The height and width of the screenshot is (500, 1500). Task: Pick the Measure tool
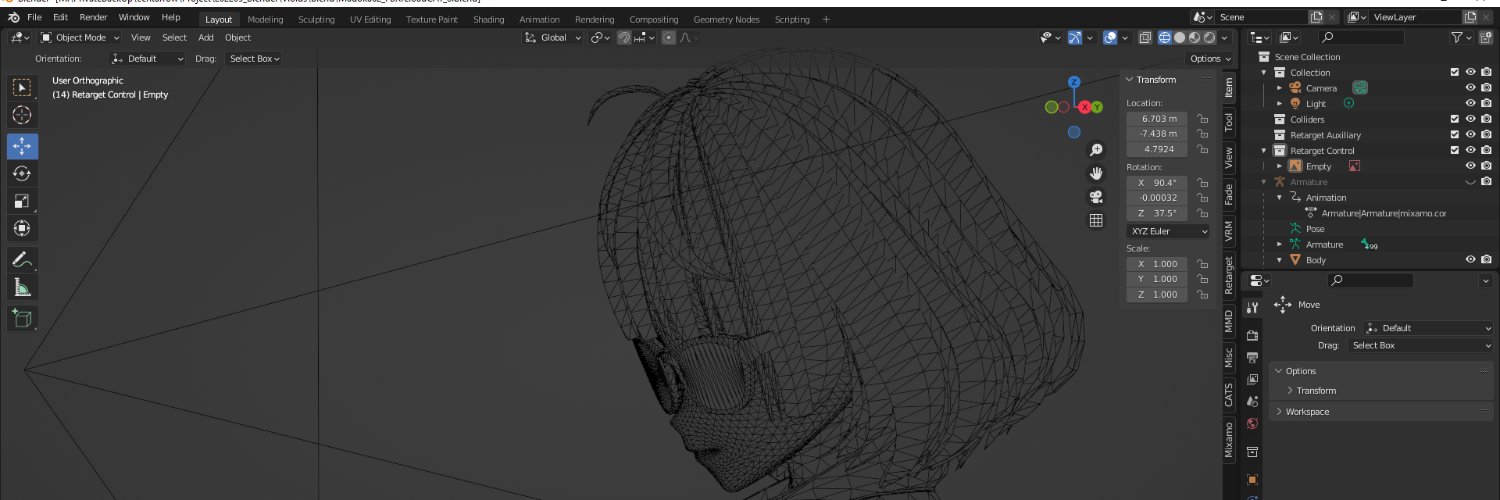22,288
